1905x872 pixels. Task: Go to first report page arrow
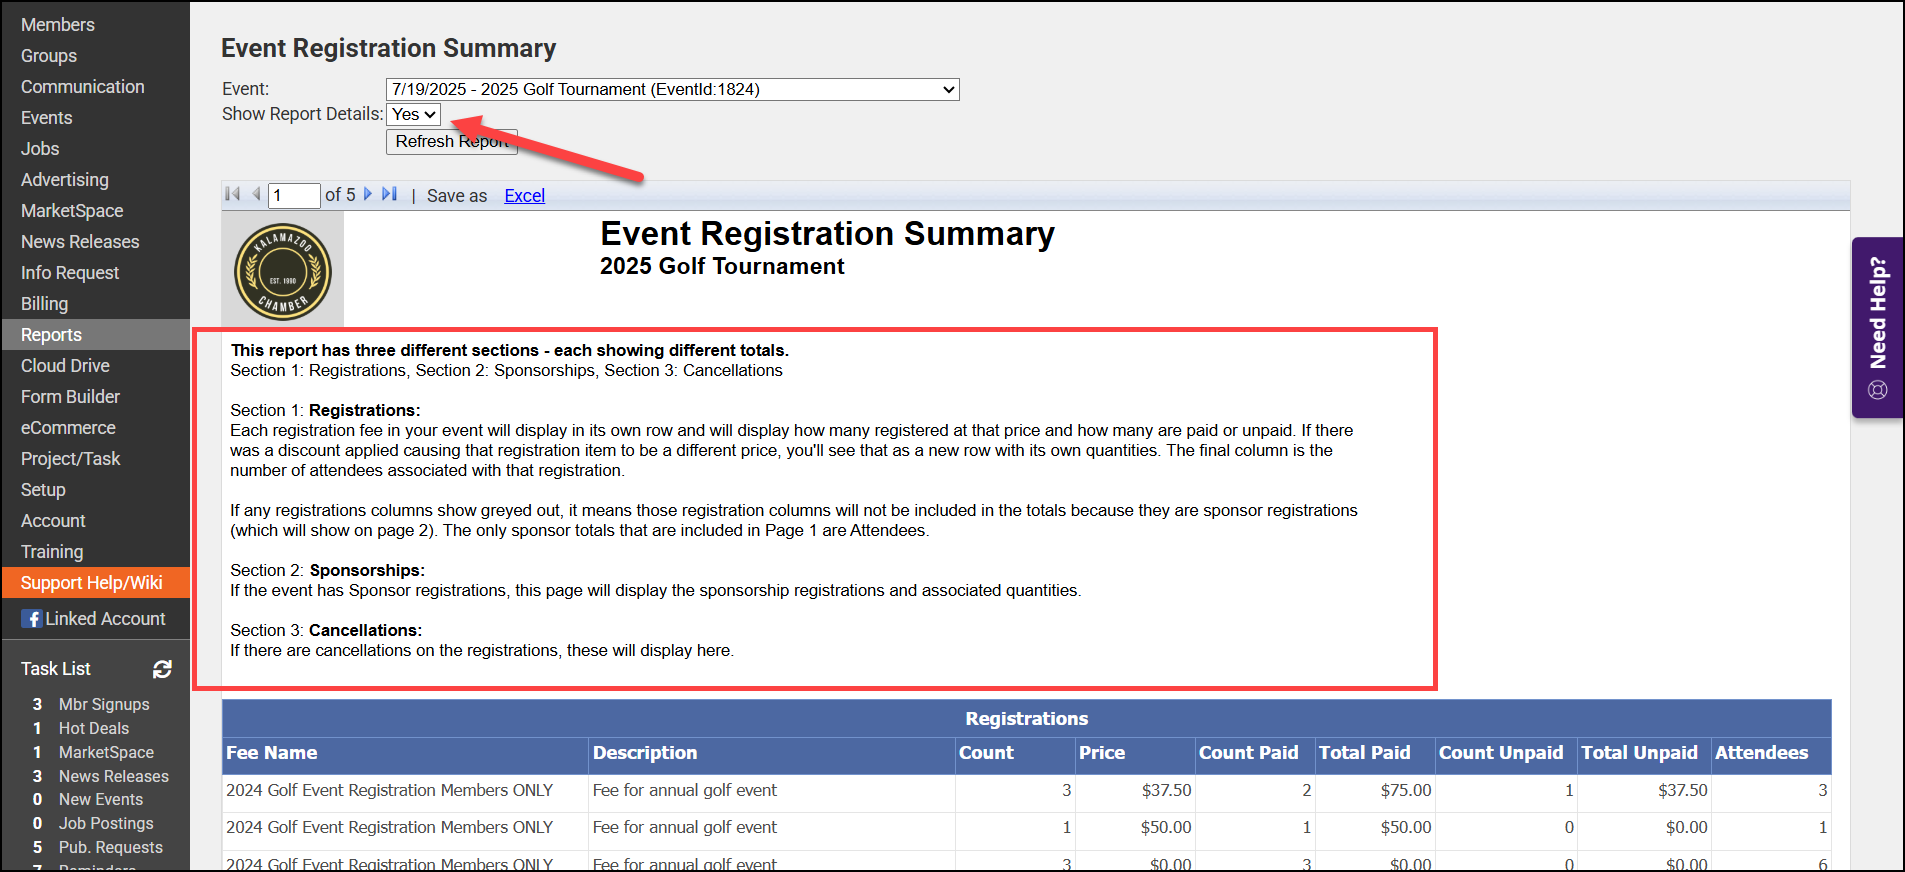pos(233,194)
